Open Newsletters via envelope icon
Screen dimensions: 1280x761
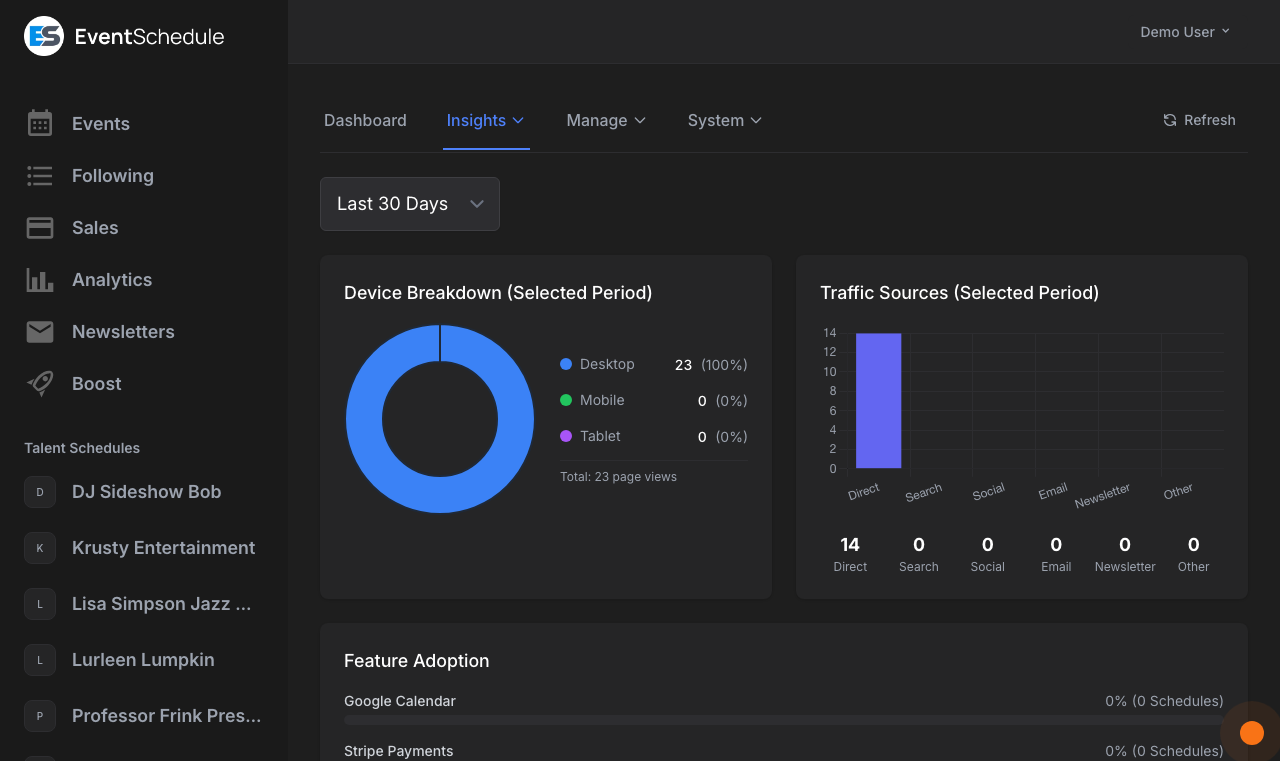tap(40, 332)
